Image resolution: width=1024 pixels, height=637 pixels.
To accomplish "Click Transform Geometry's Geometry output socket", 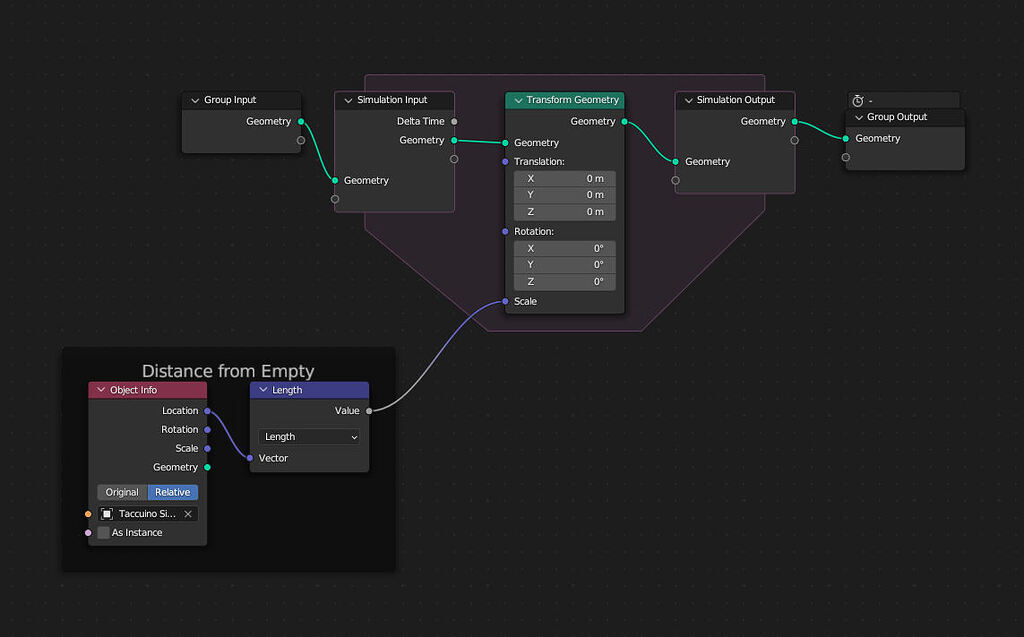I will 625,122.
